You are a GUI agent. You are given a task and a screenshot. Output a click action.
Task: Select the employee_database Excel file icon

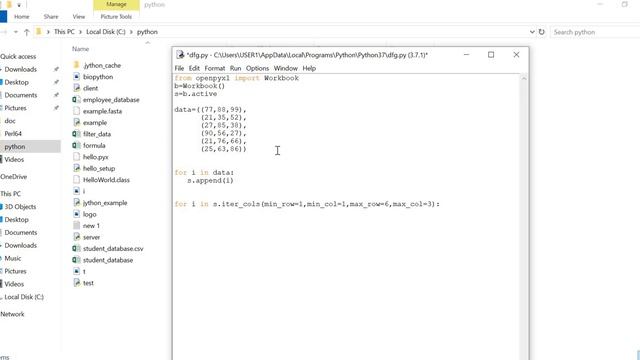pyautogui.click(x=76, y=99)
